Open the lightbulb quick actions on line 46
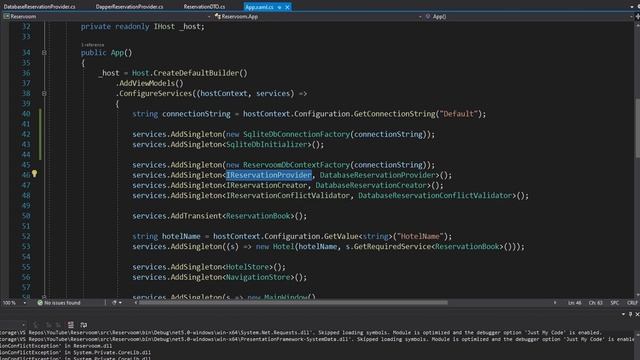This screenshot has height=360, width=640. pos(34,174)
